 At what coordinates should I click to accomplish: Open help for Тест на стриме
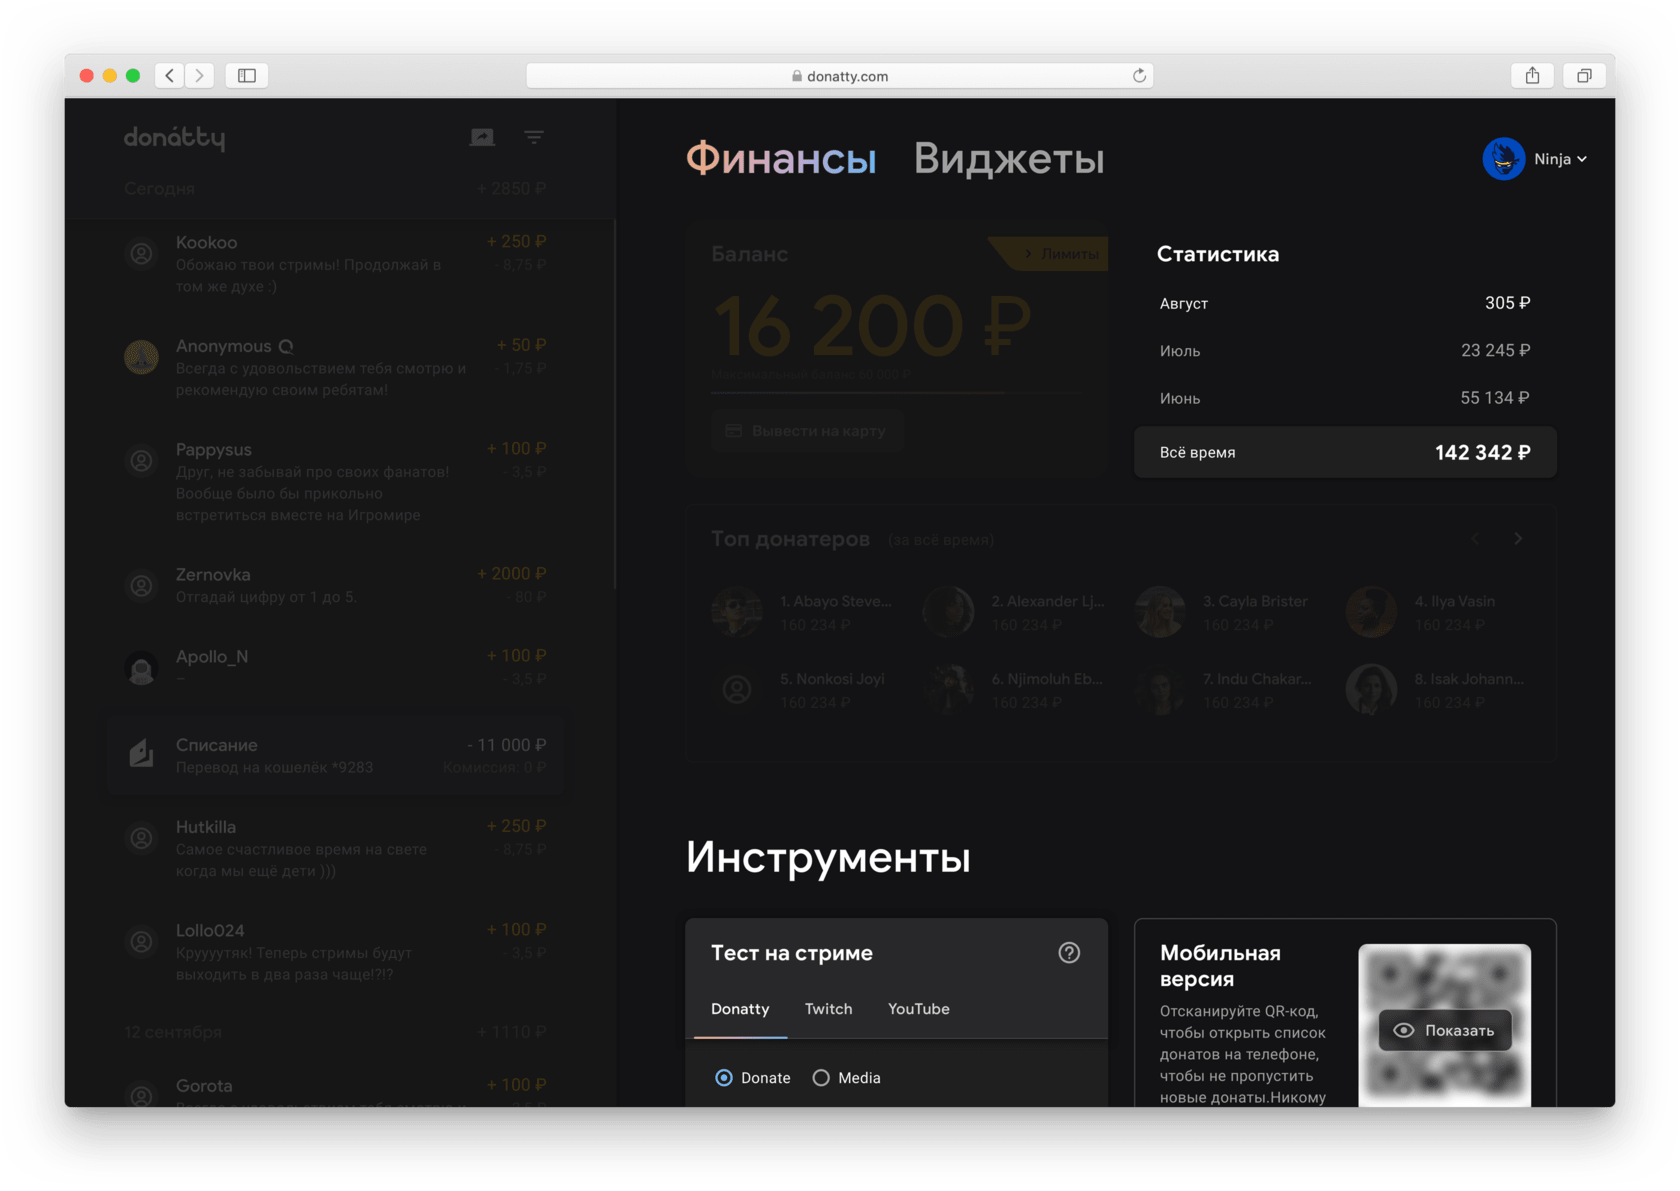1069,953
